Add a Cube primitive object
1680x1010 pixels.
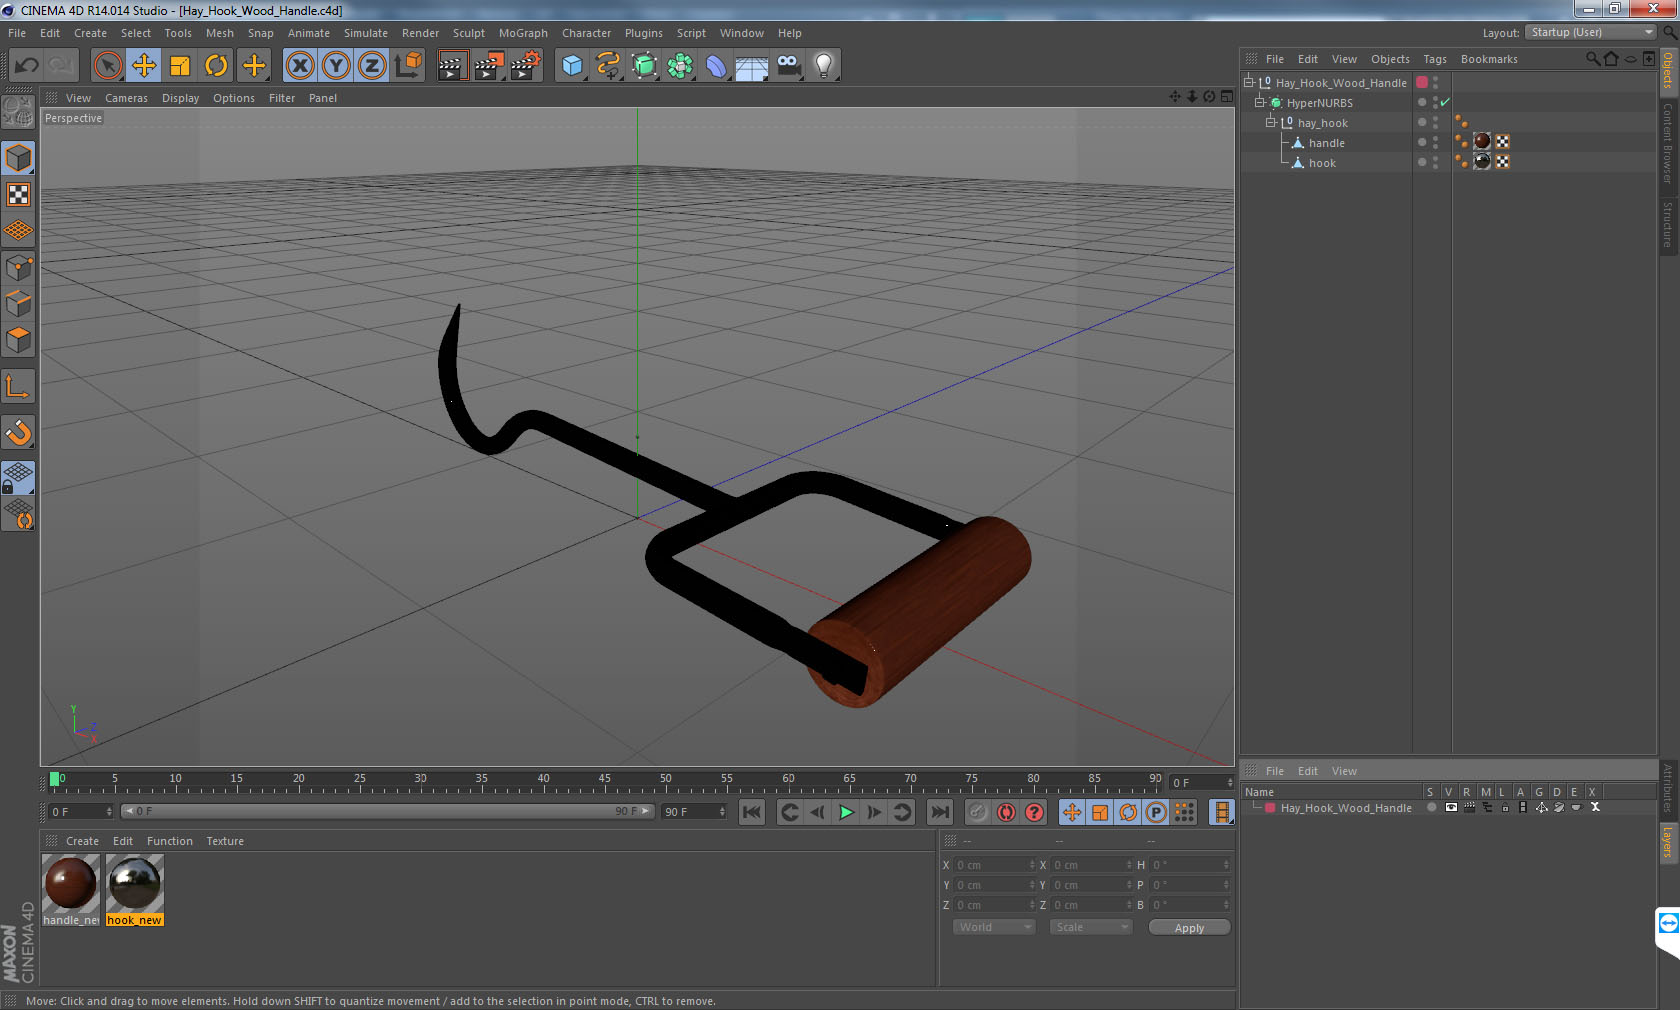572,66
